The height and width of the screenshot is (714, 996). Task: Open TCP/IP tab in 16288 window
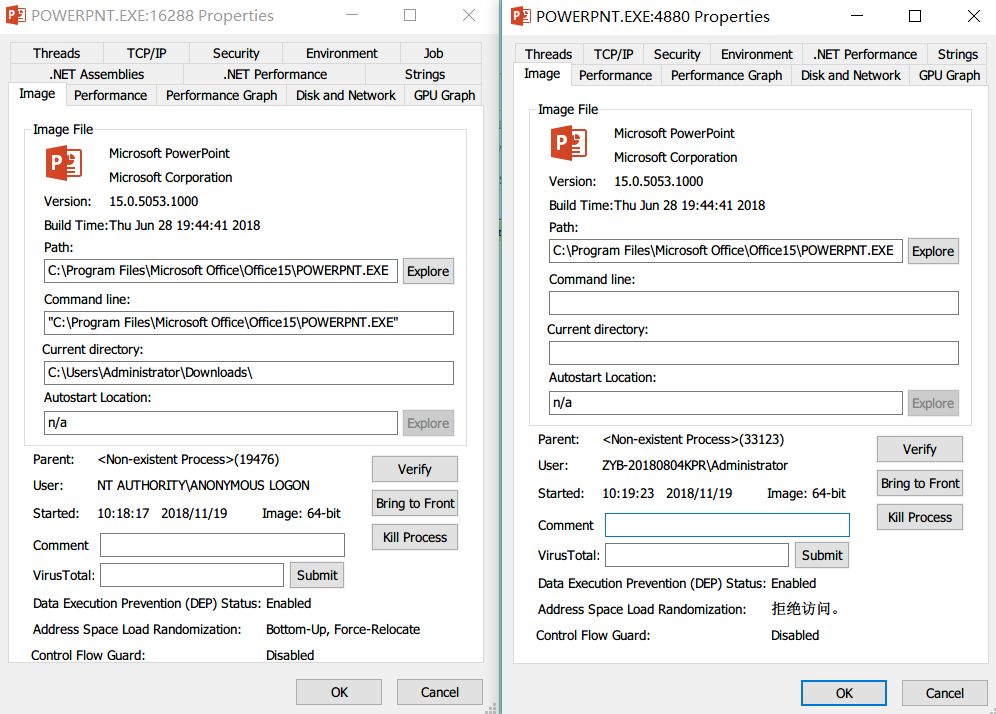(146, 53)
